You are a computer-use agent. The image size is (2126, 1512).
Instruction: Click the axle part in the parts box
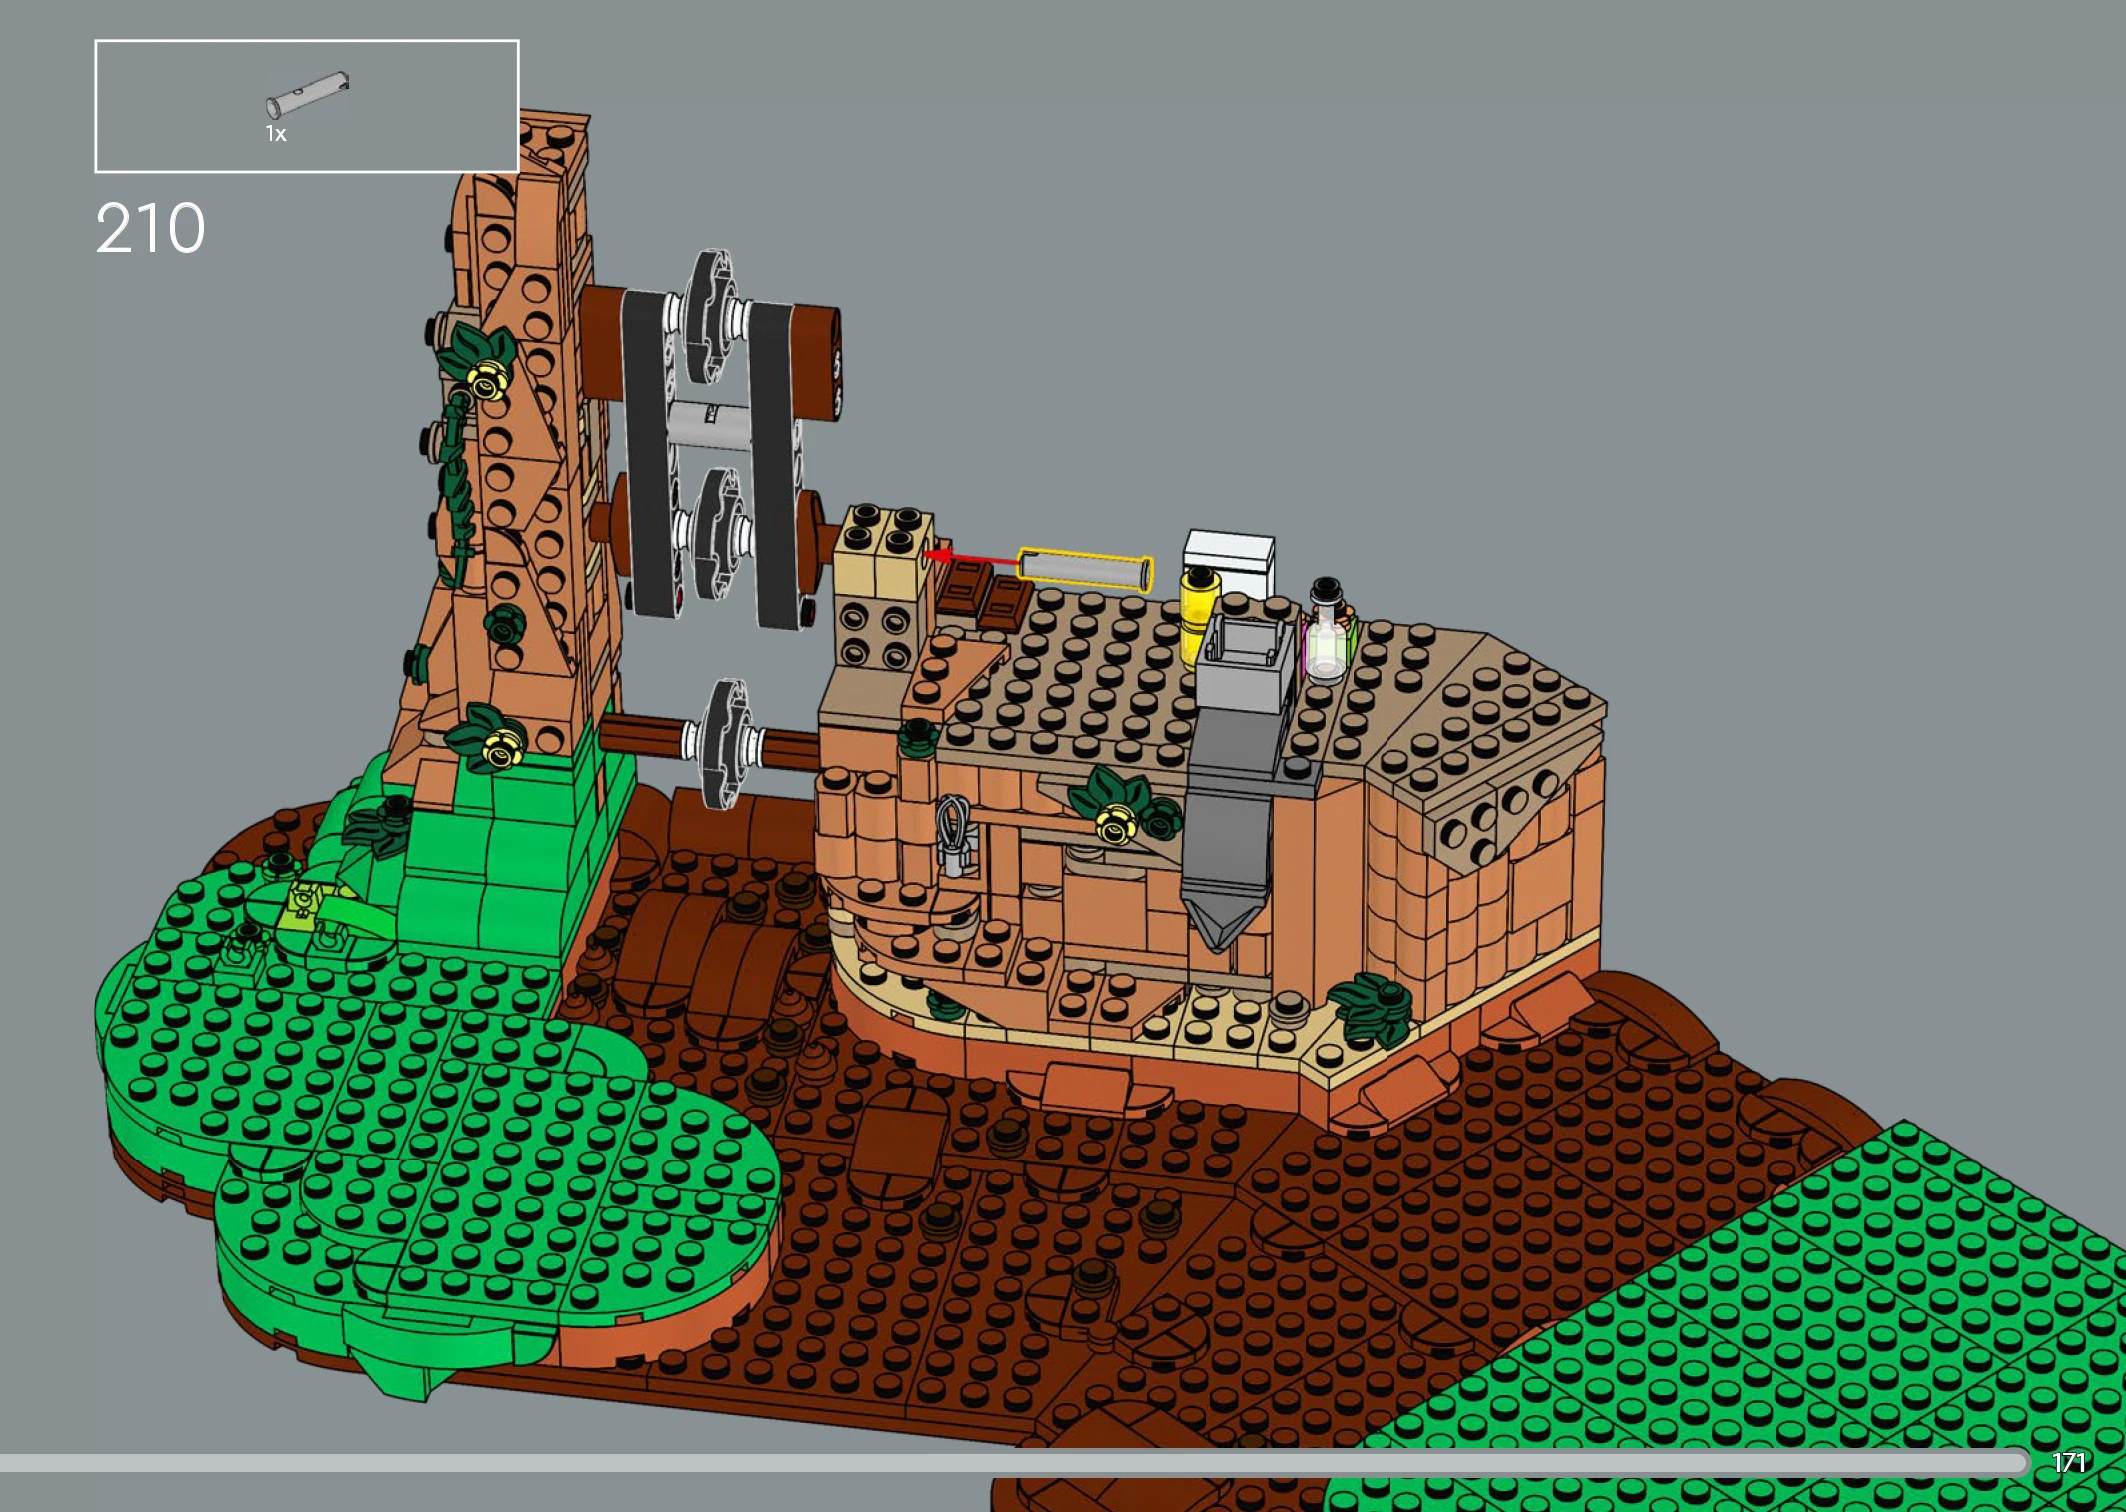[x=307, y=94]
